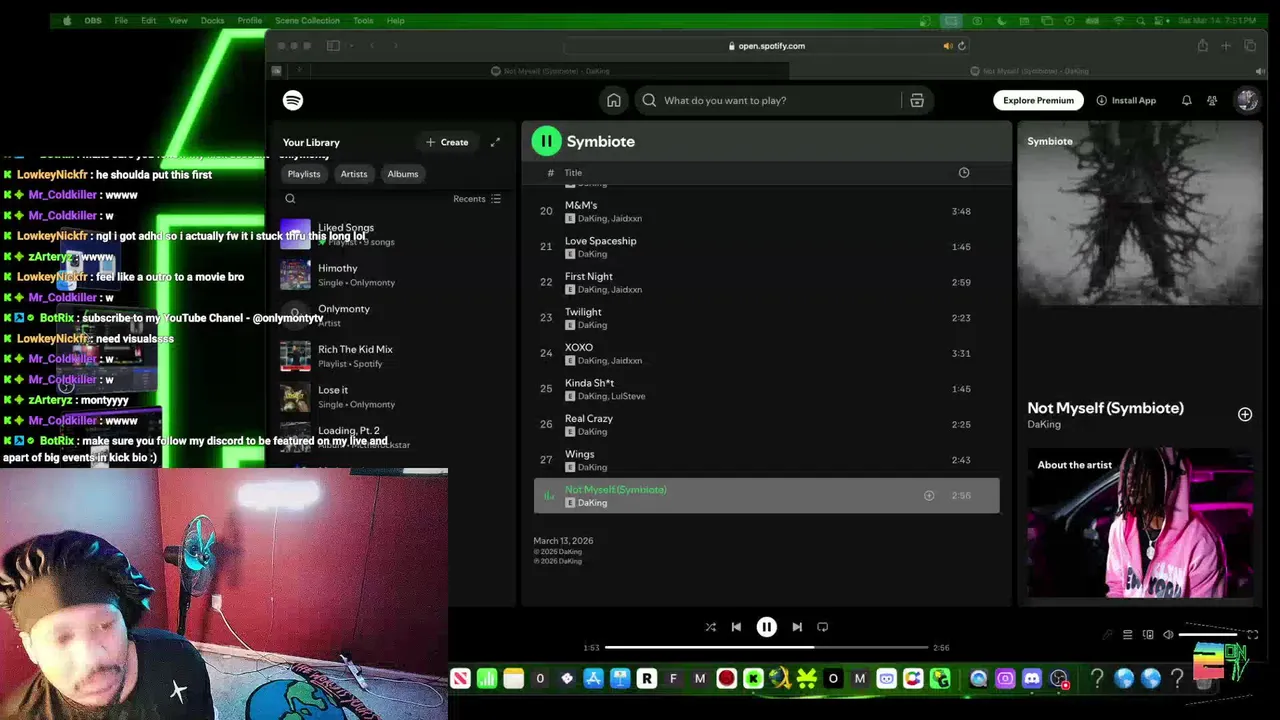Add now playing song to Liked Songs

click(x=1245, y=414)
